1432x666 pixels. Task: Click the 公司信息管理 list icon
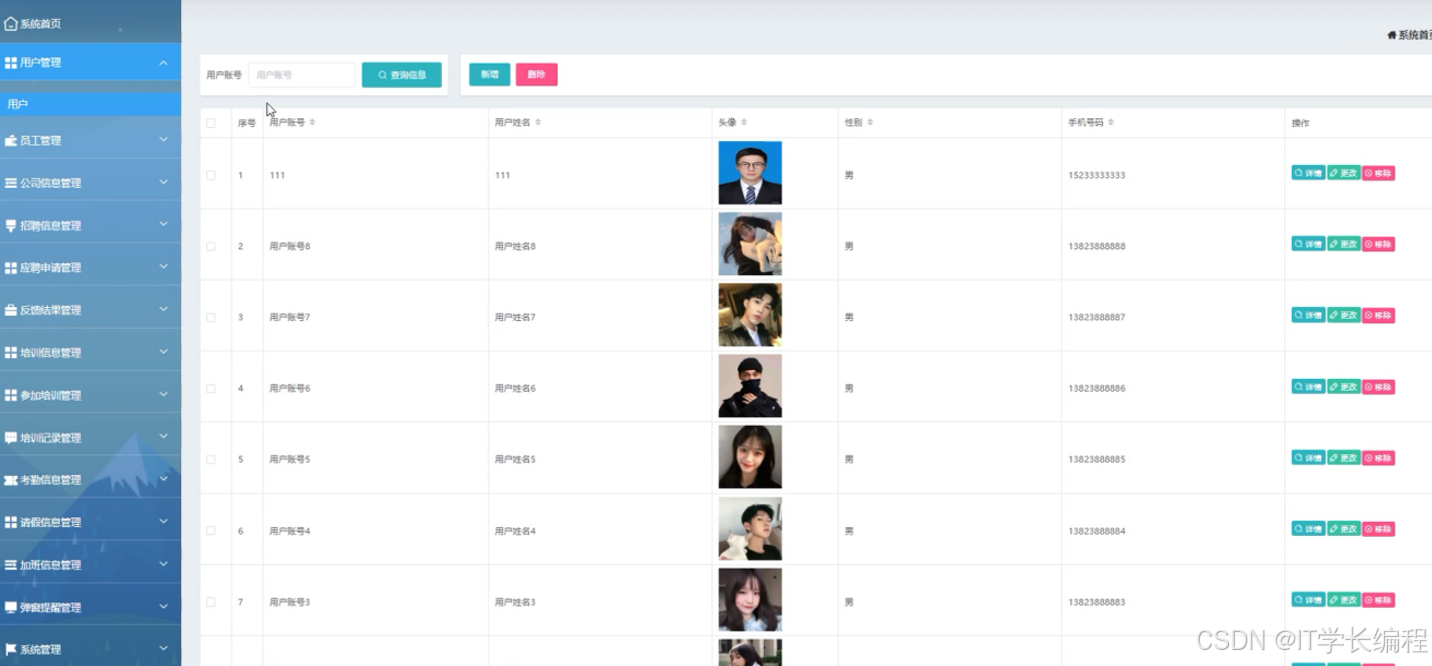pyautogui.click(x=11, y=183)
